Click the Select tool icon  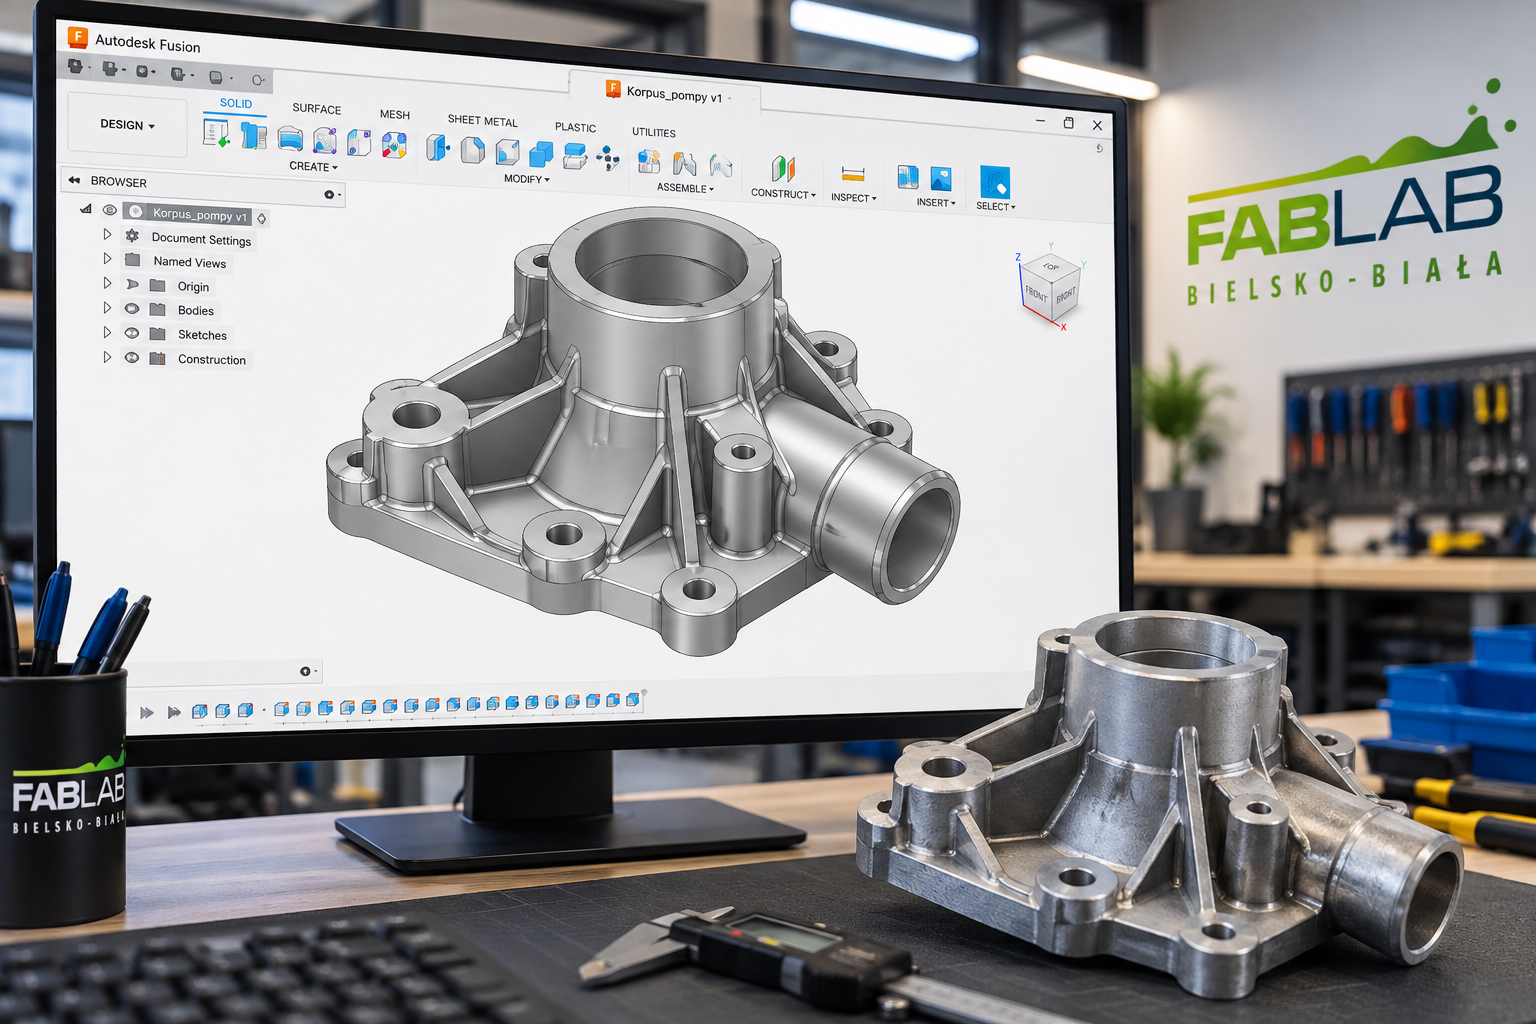995,182
